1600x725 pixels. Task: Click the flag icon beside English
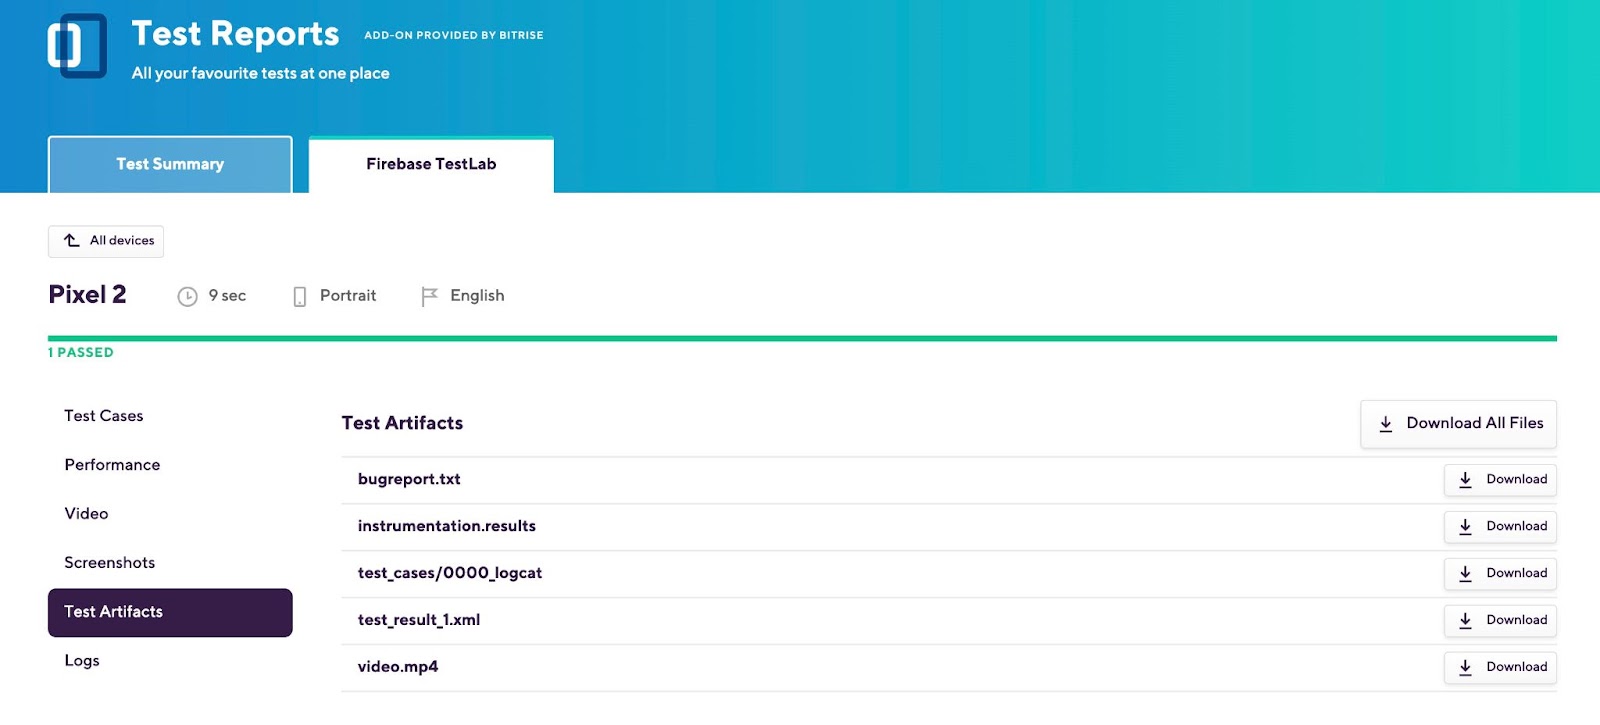[x=429, y=297]
